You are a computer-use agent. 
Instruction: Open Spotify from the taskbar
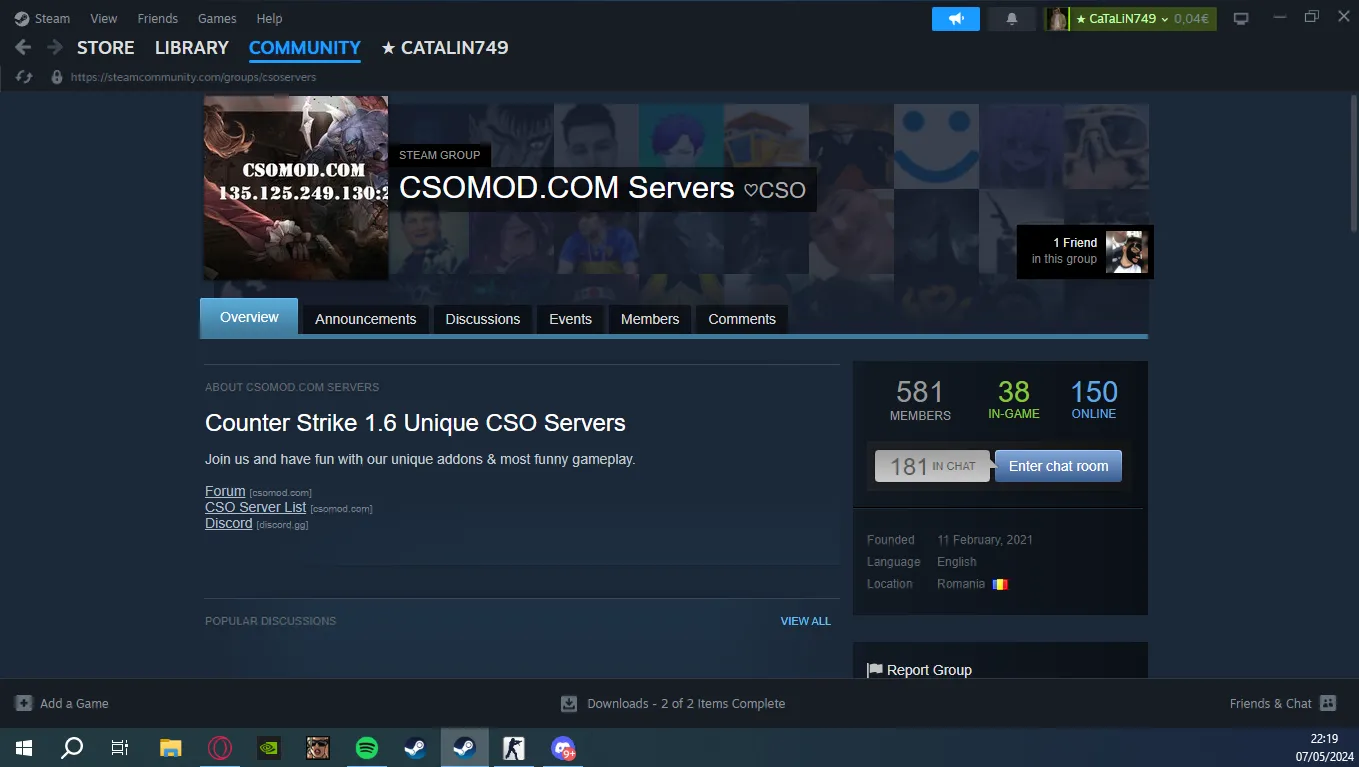pos(367,748)
